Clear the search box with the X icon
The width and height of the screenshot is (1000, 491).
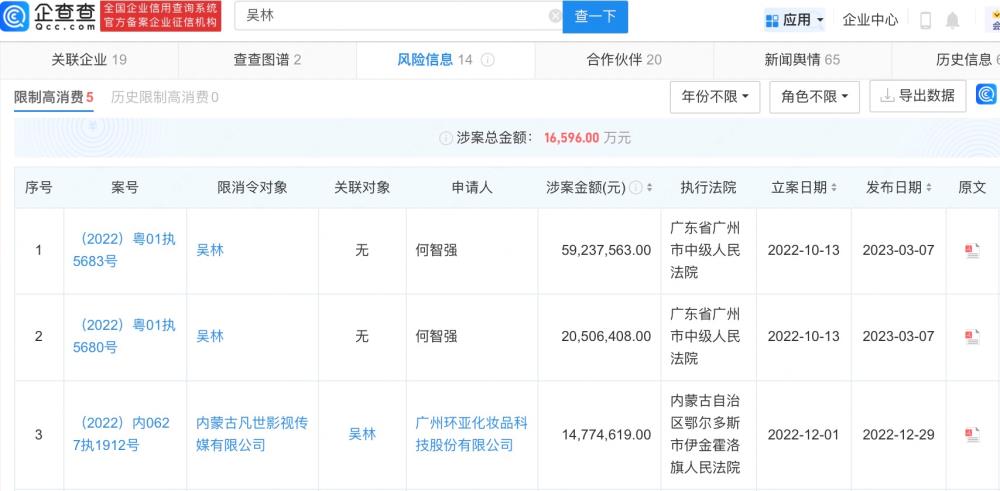pyautogui.click(x=555, y=17)
